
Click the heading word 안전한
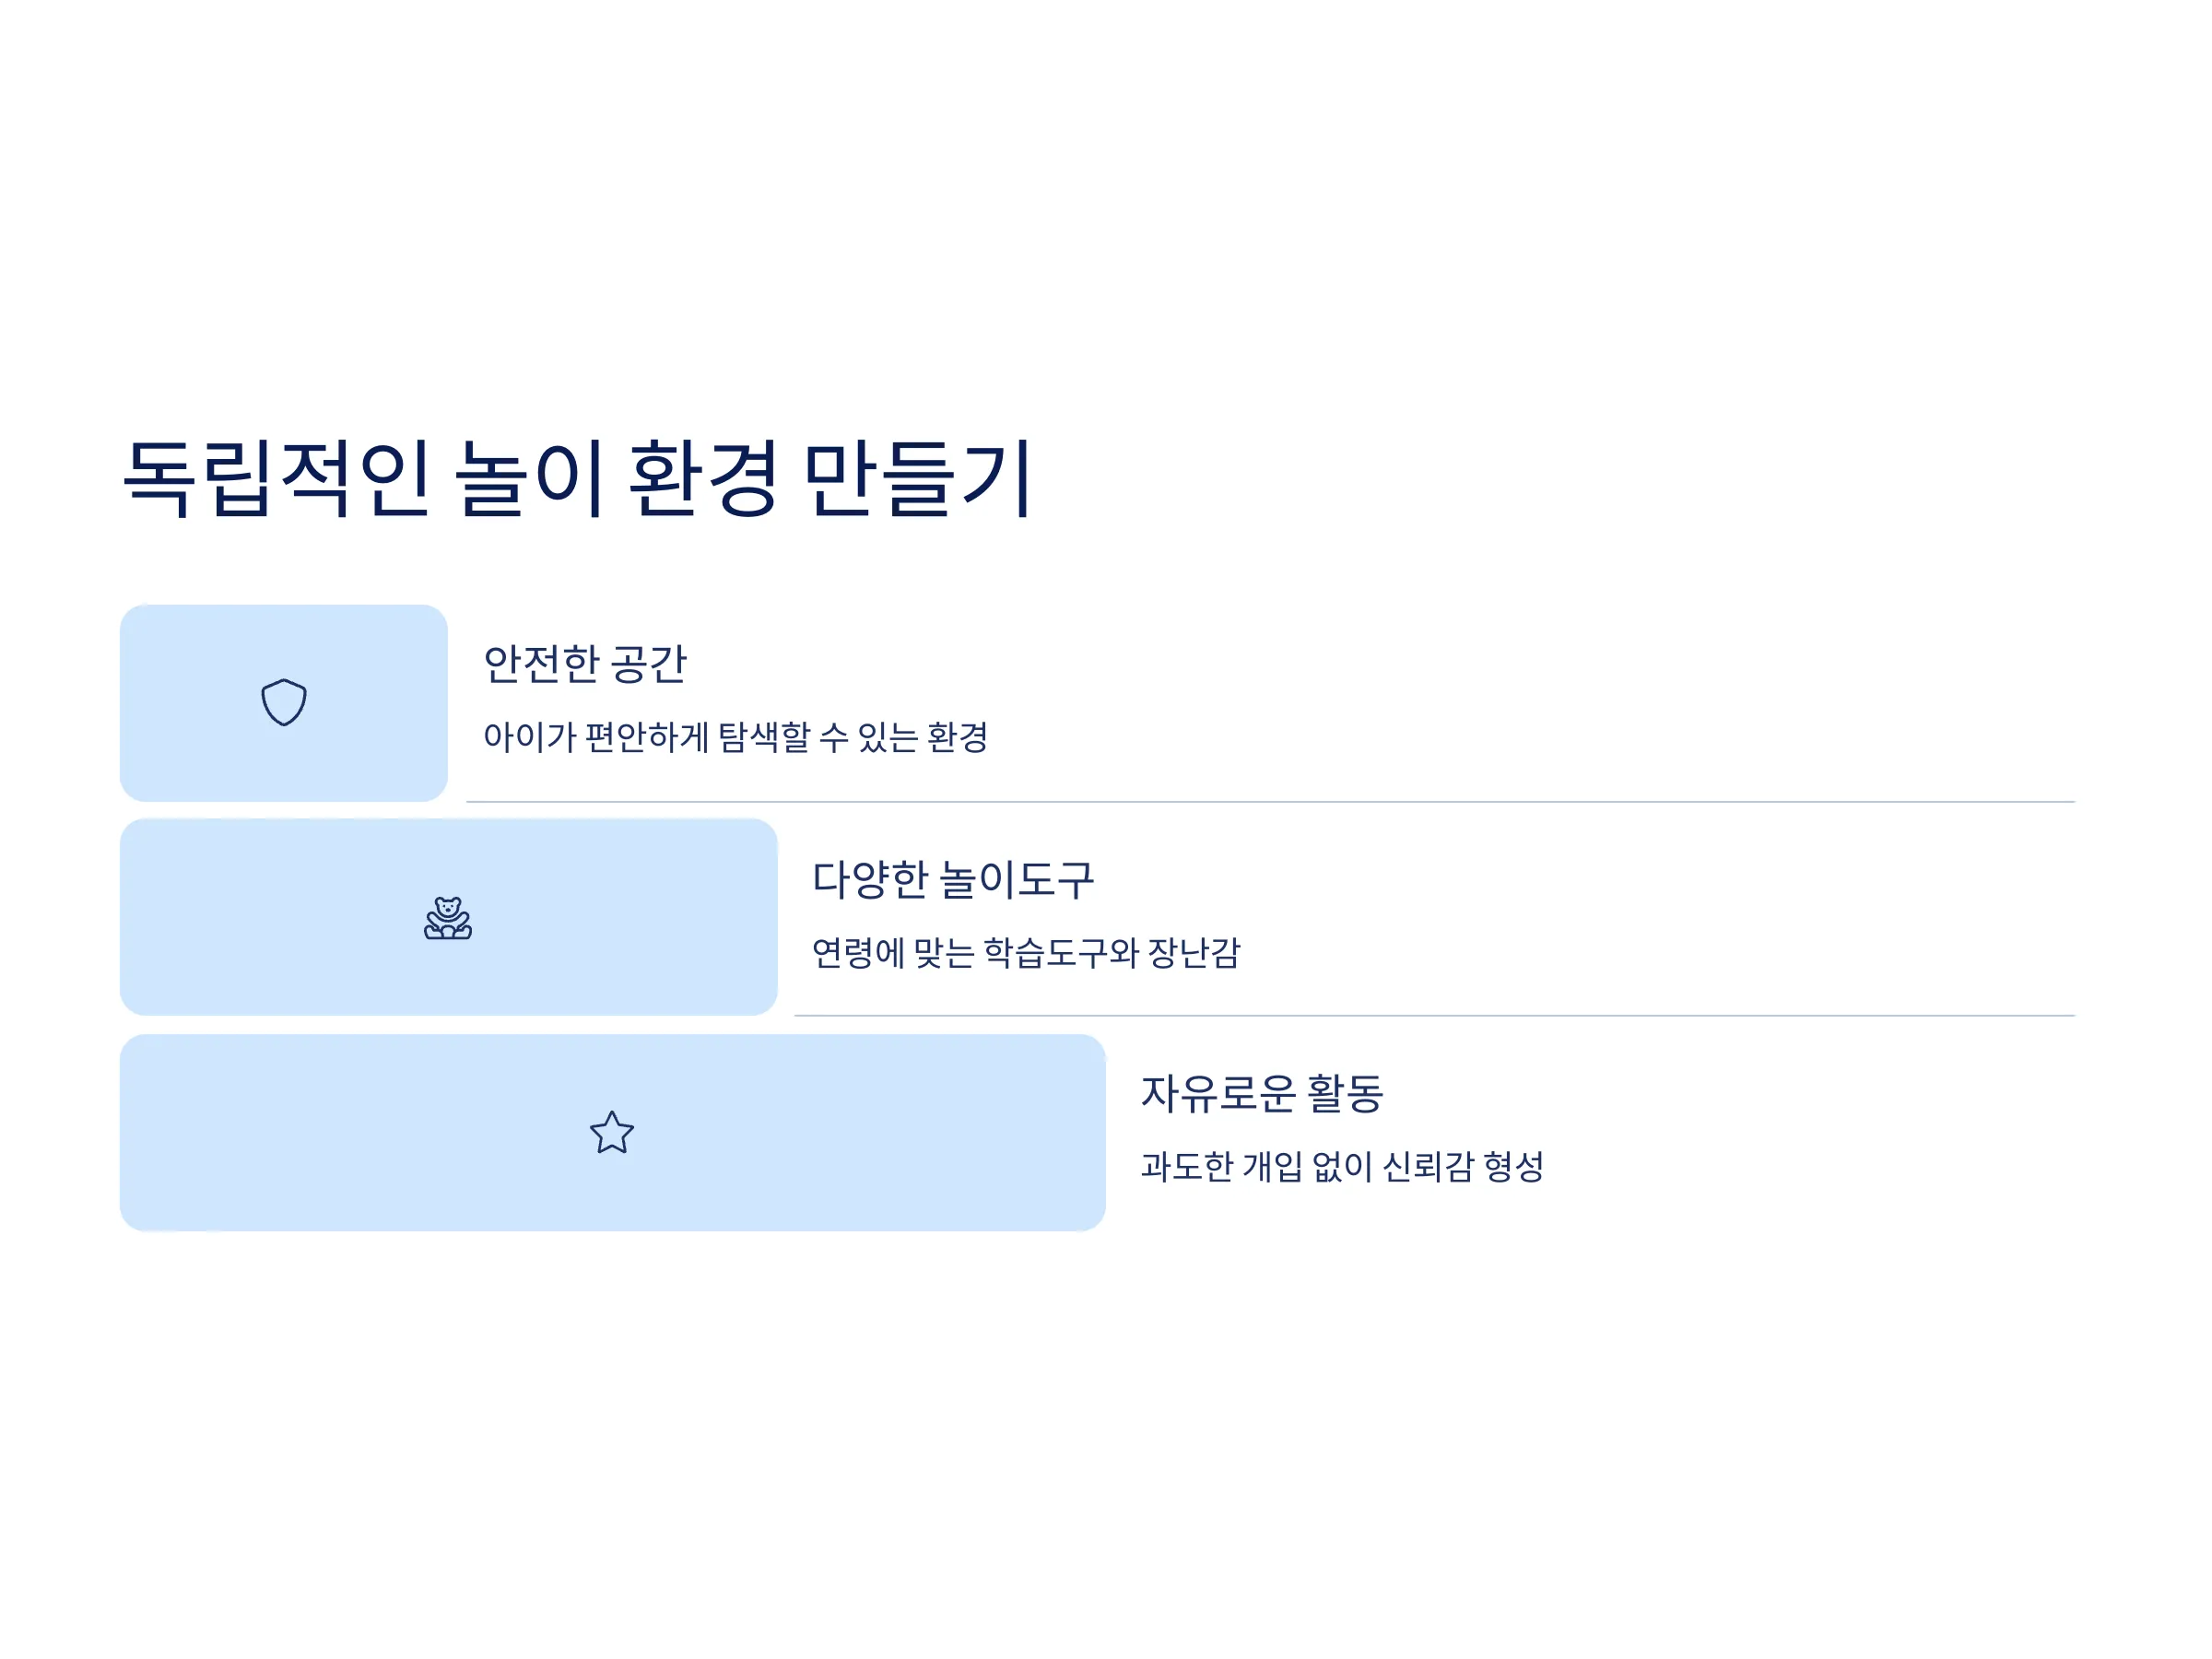(x=541, y=663)
